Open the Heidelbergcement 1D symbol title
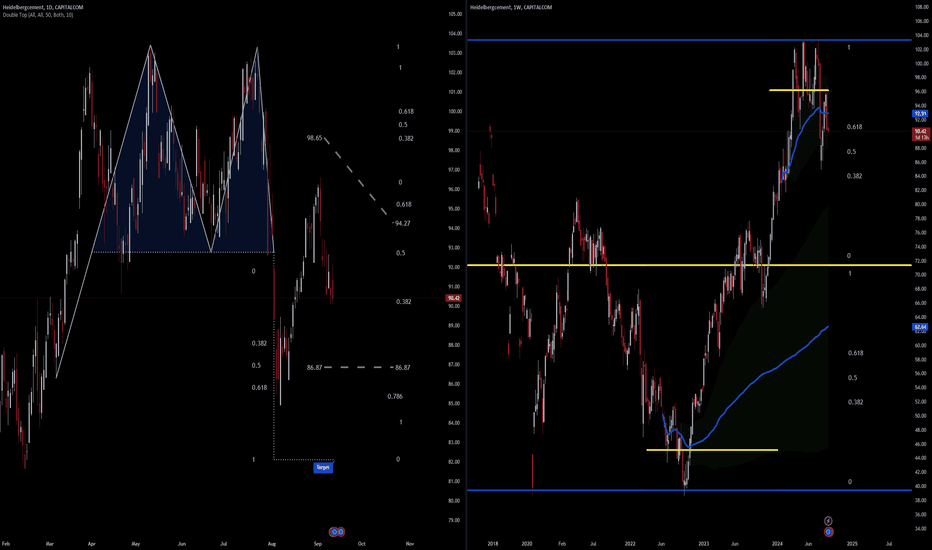This screenshot has width=932, height=550. point(43,8)
